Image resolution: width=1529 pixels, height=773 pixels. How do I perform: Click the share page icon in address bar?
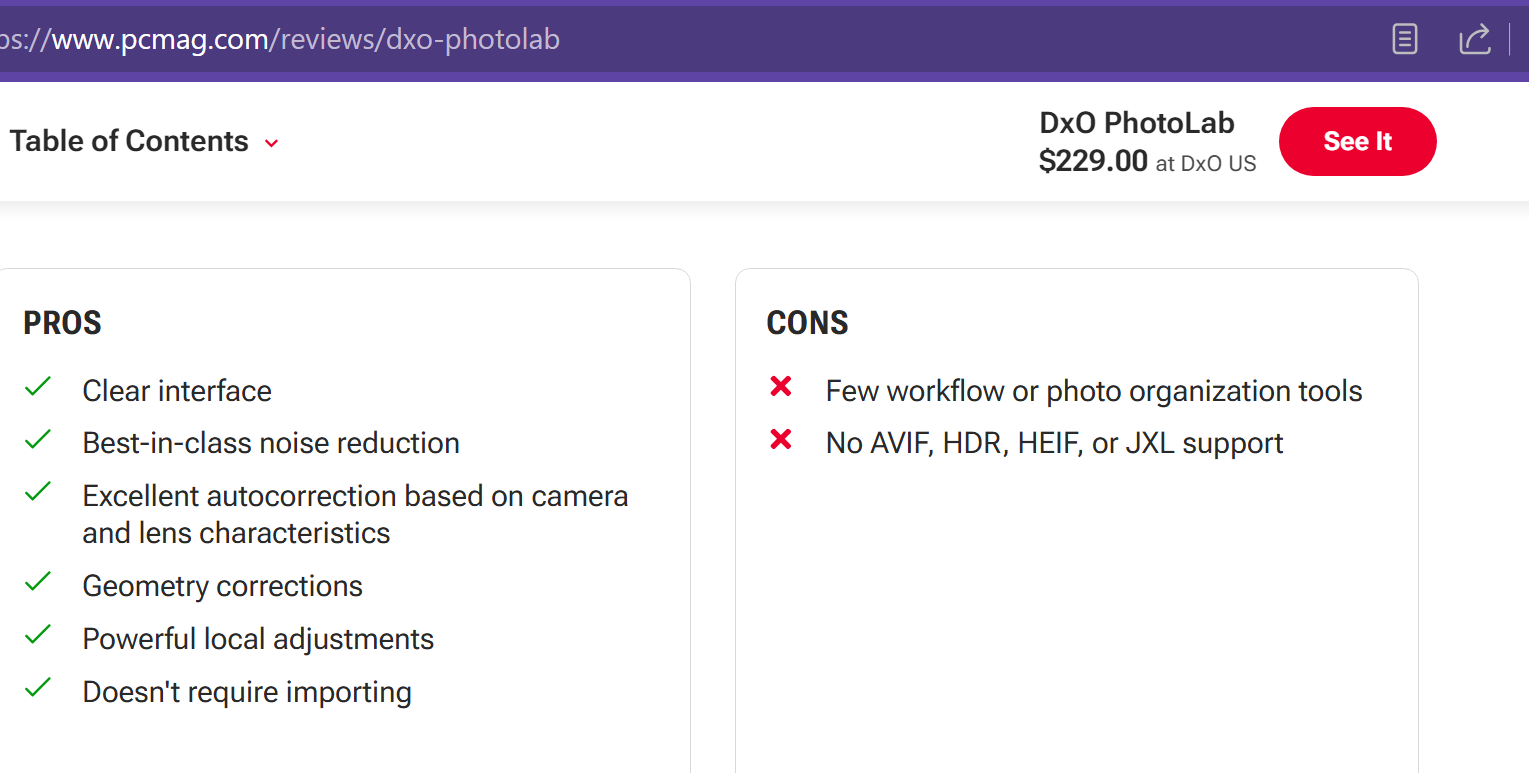click(x=1475, y=39)
